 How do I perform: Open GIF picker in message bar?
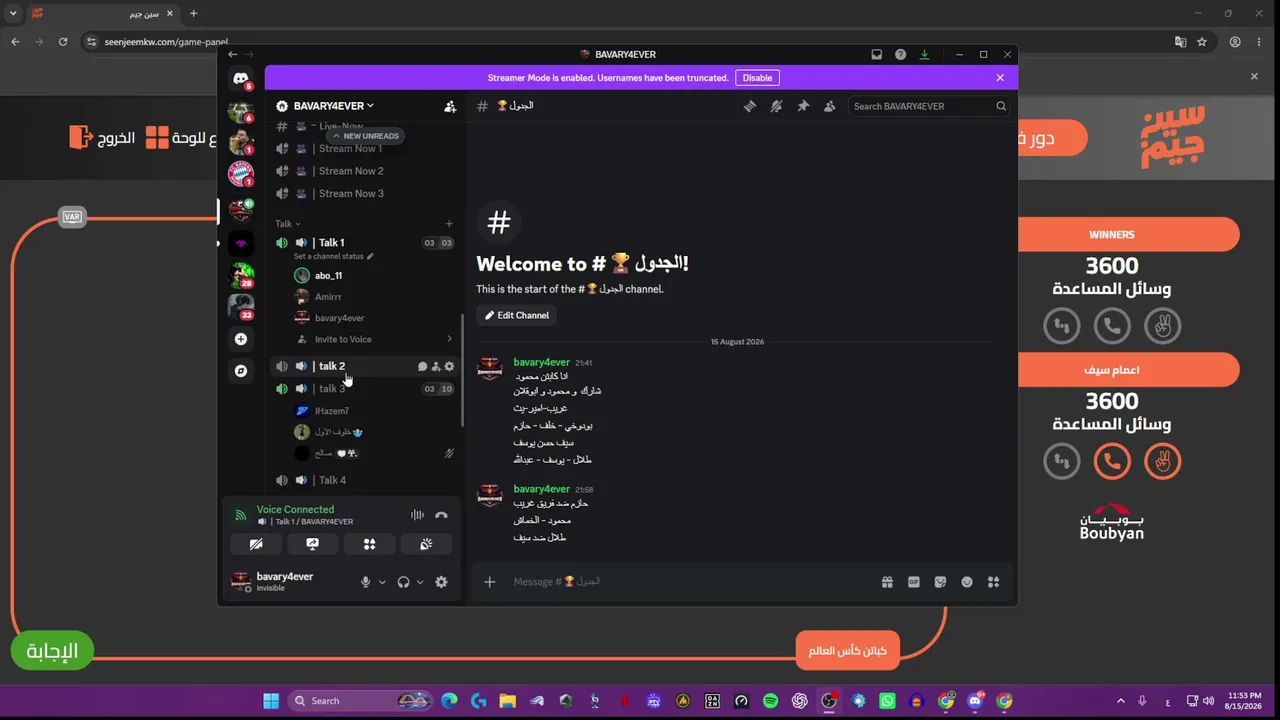click(x=914, y=582)
